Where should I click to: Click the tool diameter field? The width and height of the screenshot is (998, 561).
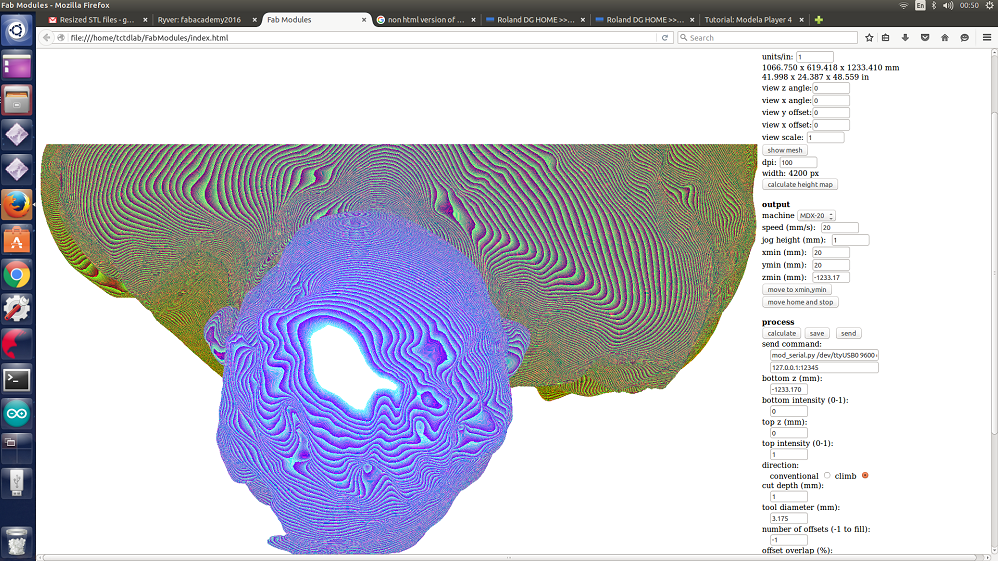tap(789, 519)
